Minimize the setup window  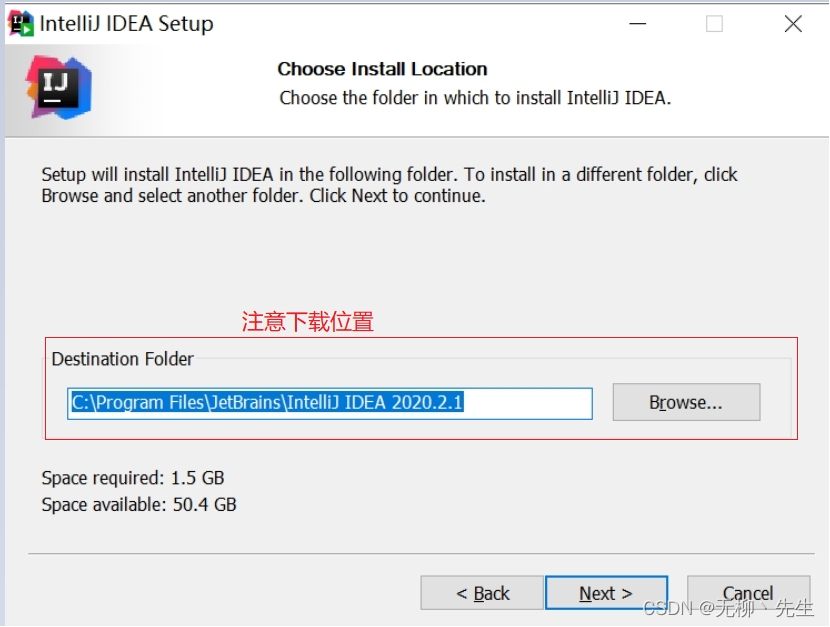pos(636,23)
